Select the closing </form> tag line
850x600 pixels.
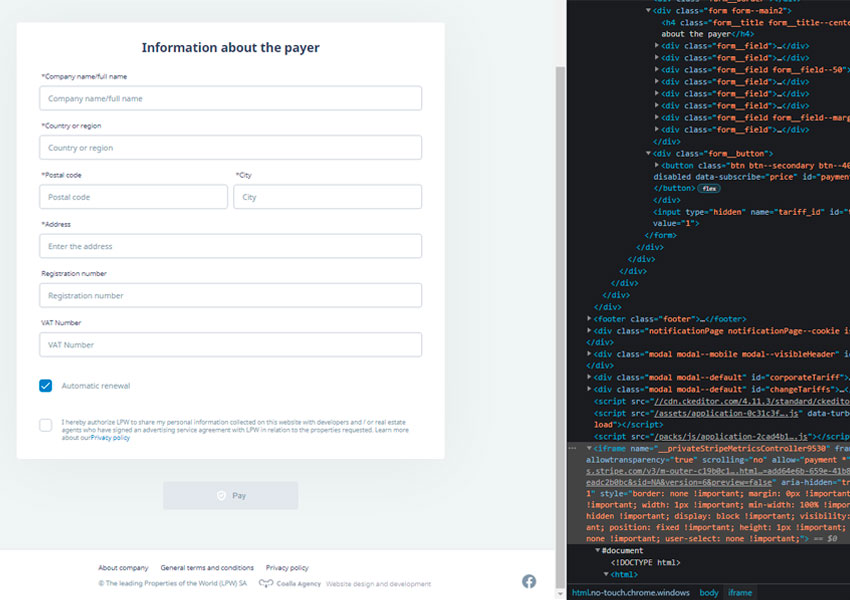click(x=661, y=235)
